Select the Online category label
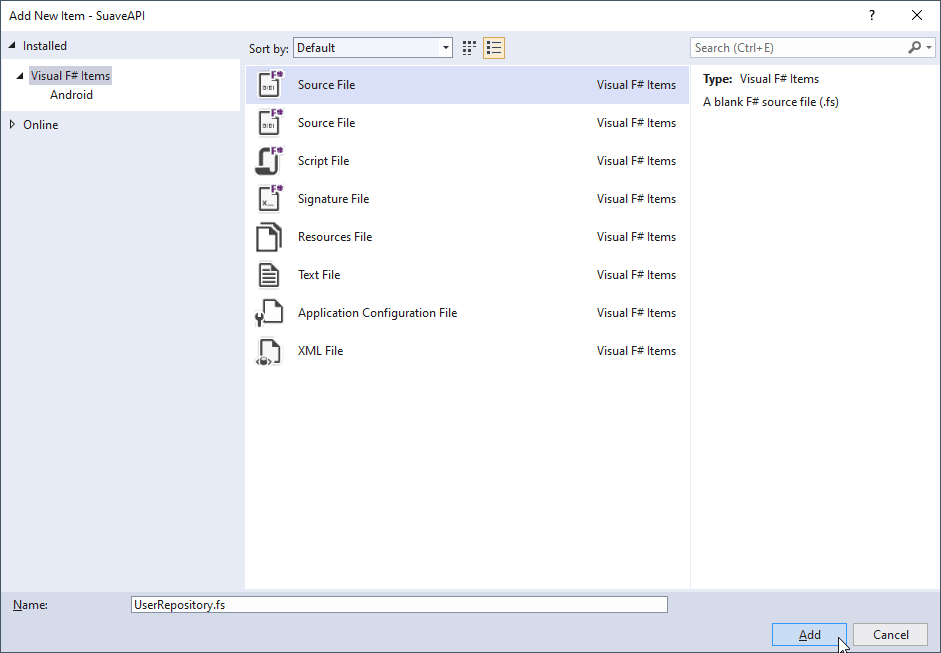The width and height of the screenshot is (941, 653). coord(41,125)
